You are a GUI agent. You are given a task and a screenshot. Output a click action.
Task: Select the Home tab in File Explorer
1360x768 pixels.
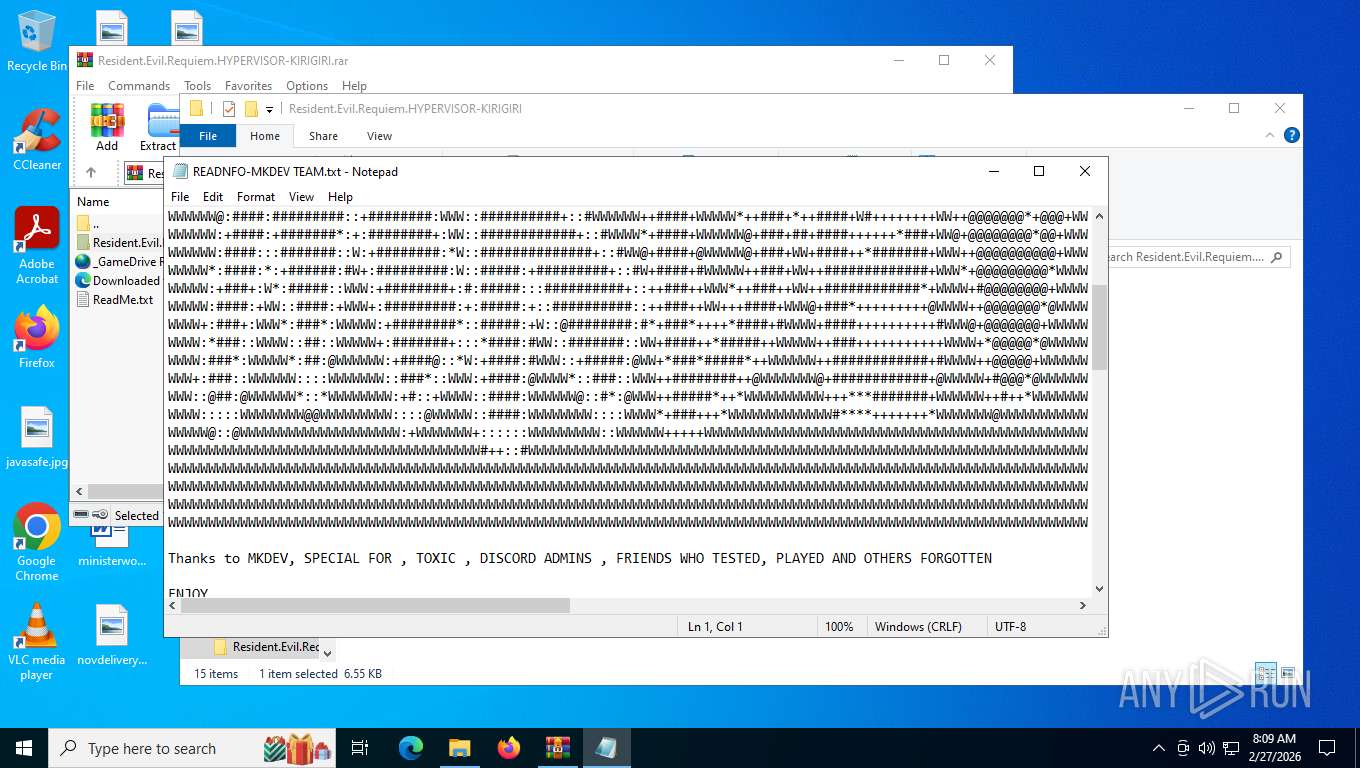(x=265, y=136)
